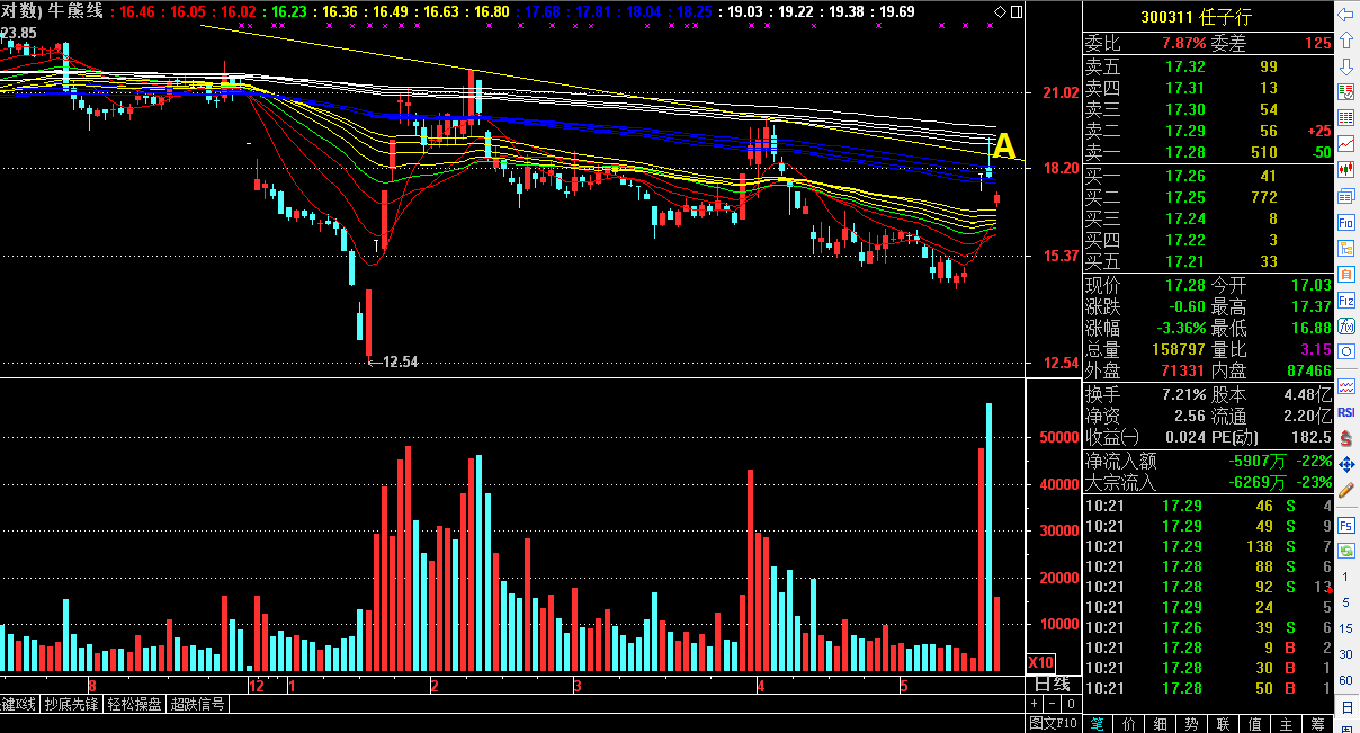Click the 换手 value 7.21%
Screen dimensions: 1360x733
pyautogui.click(x=1183, y=395)
